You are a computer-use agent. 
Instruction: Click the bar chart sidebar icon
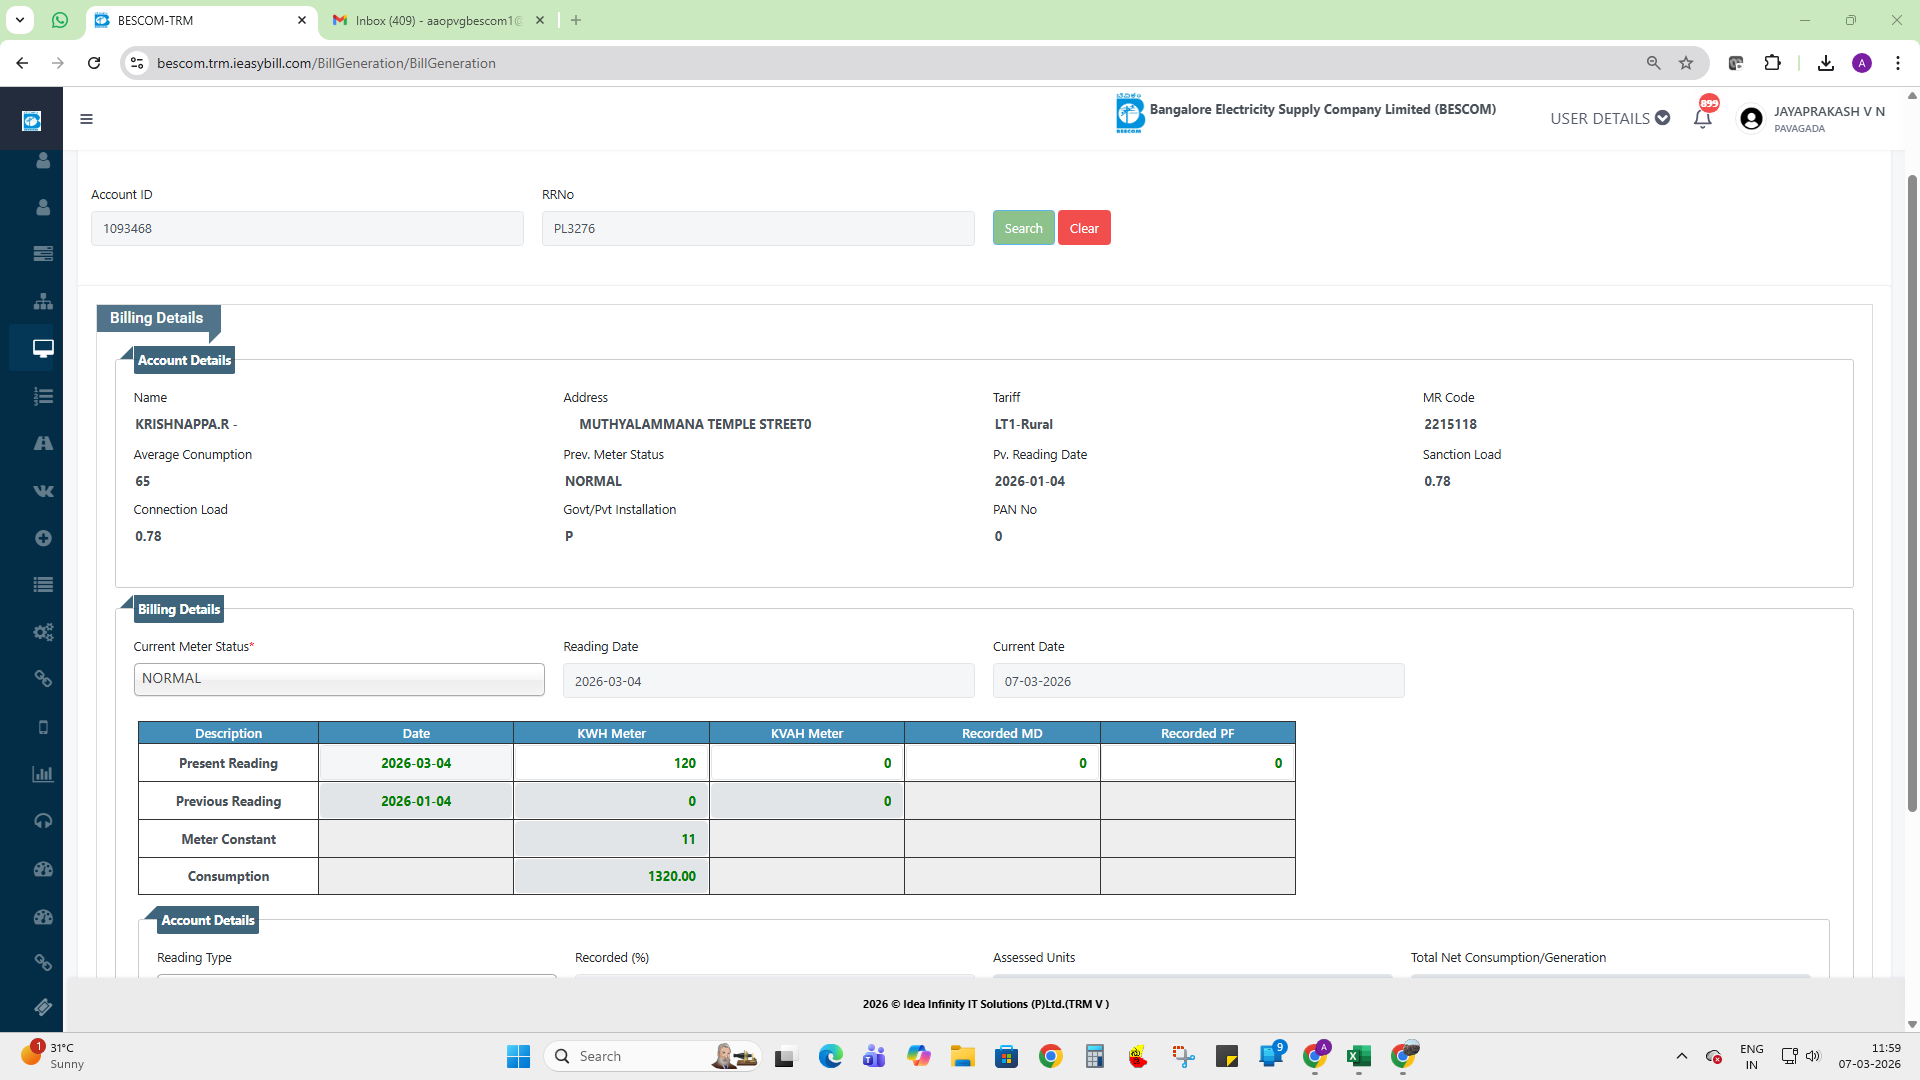(43, 774)
